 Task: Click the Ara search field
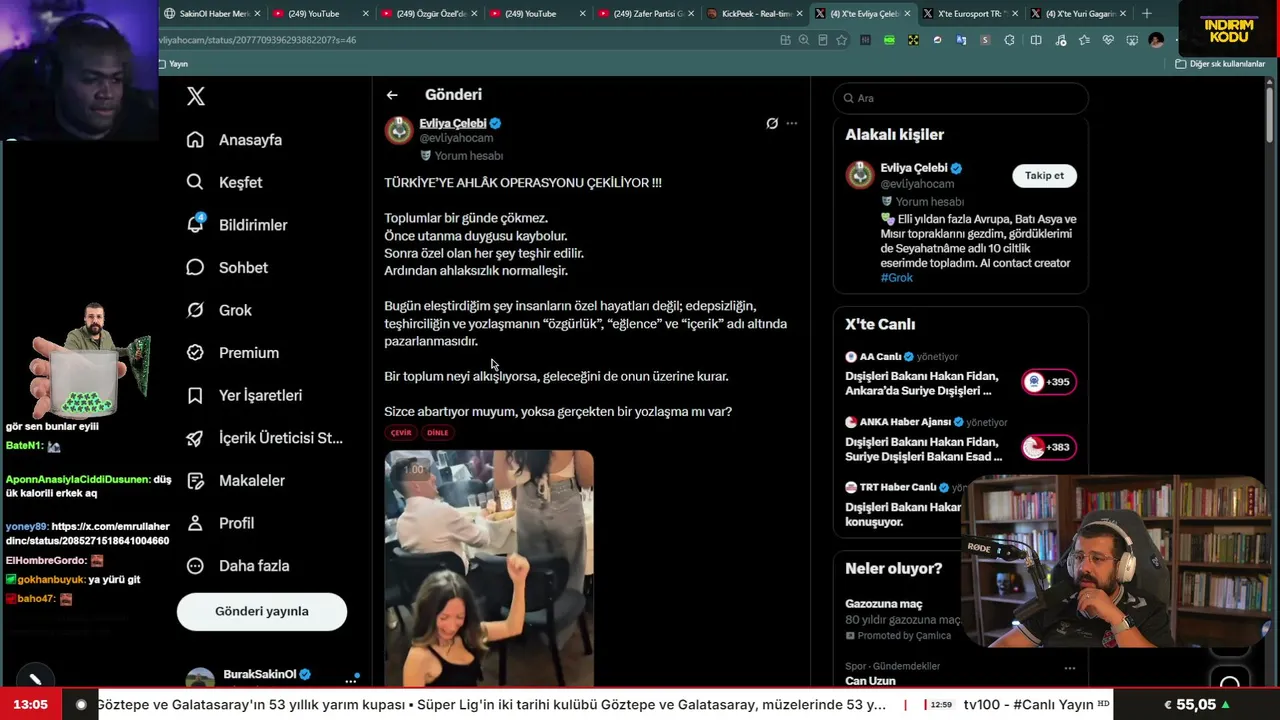960,98
